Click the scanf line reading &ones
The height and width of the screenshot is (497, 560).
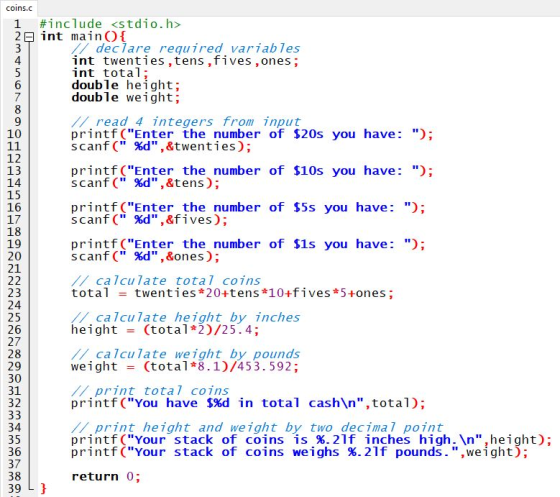pyautogui.click(x=145, y=256)
